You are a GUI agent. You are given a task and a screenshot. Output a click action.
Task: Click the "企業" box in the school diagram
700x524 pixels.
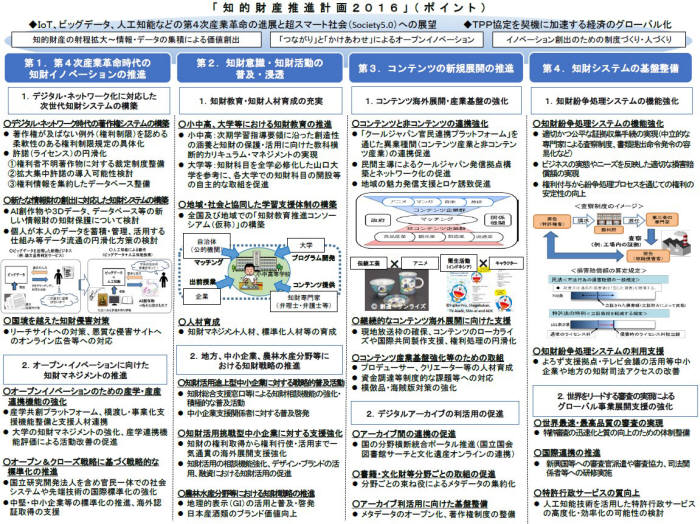pyautogui.click(x=201, y=296)
